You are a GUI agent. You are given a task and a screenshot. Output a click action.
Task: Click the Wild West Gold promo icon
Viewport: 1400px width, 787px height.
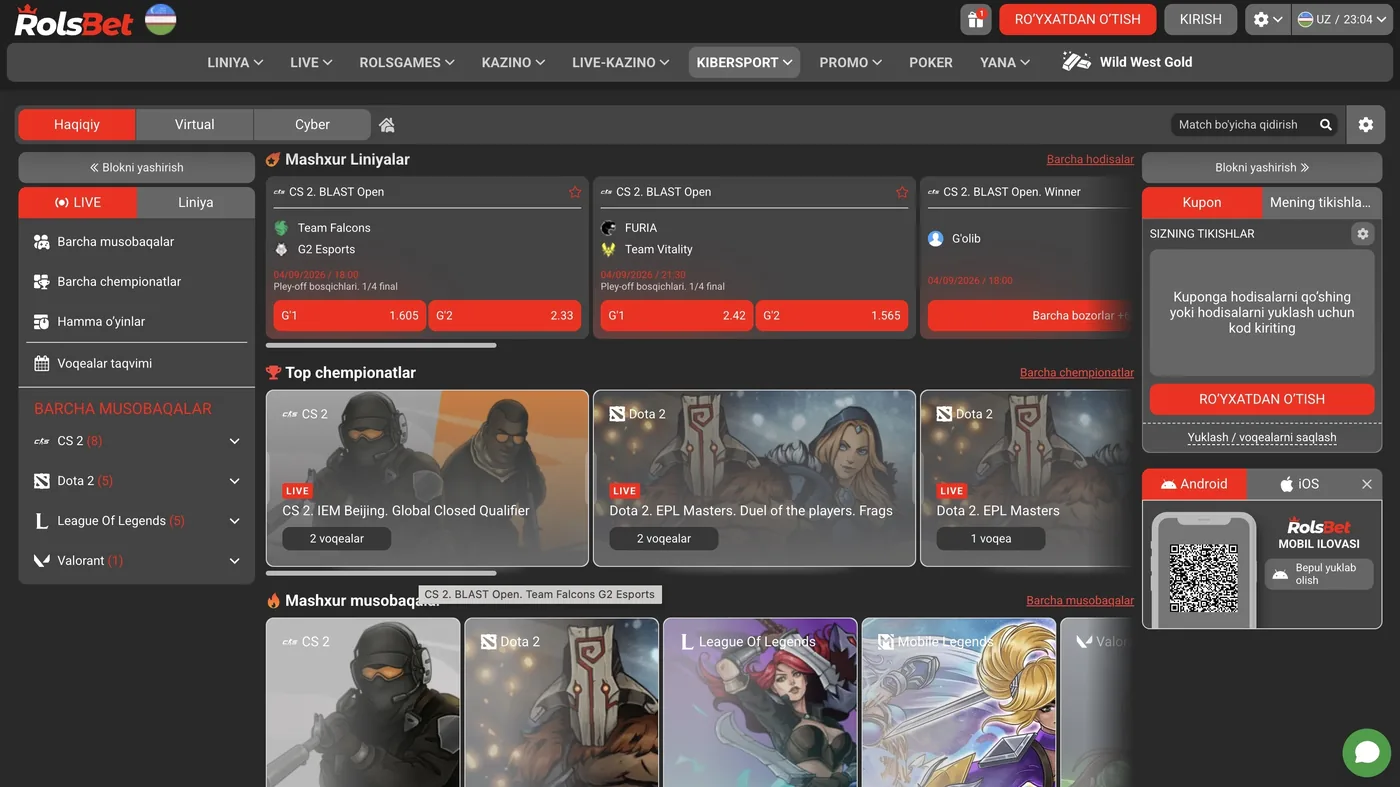pos(1076,62)
